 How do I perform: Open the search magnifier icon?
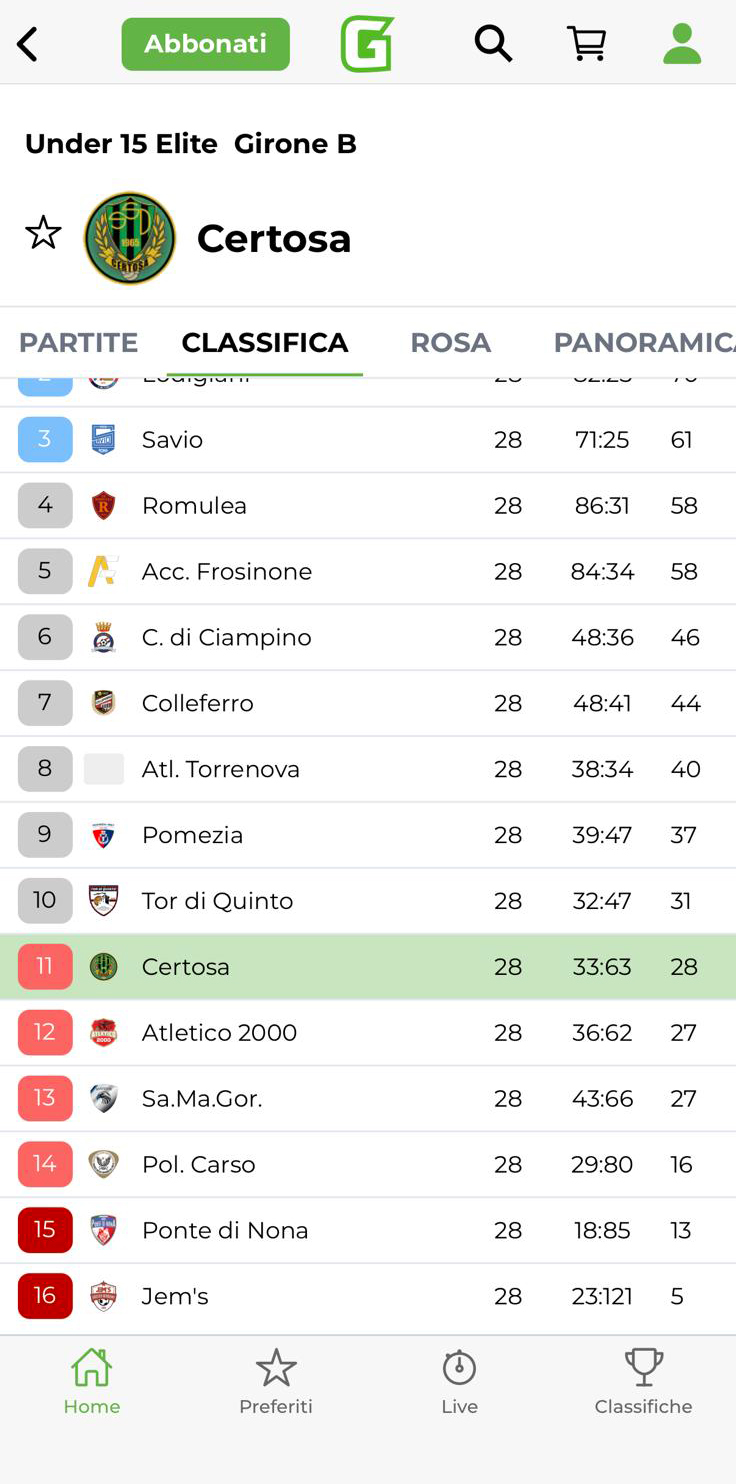click(x=492, y=44)
